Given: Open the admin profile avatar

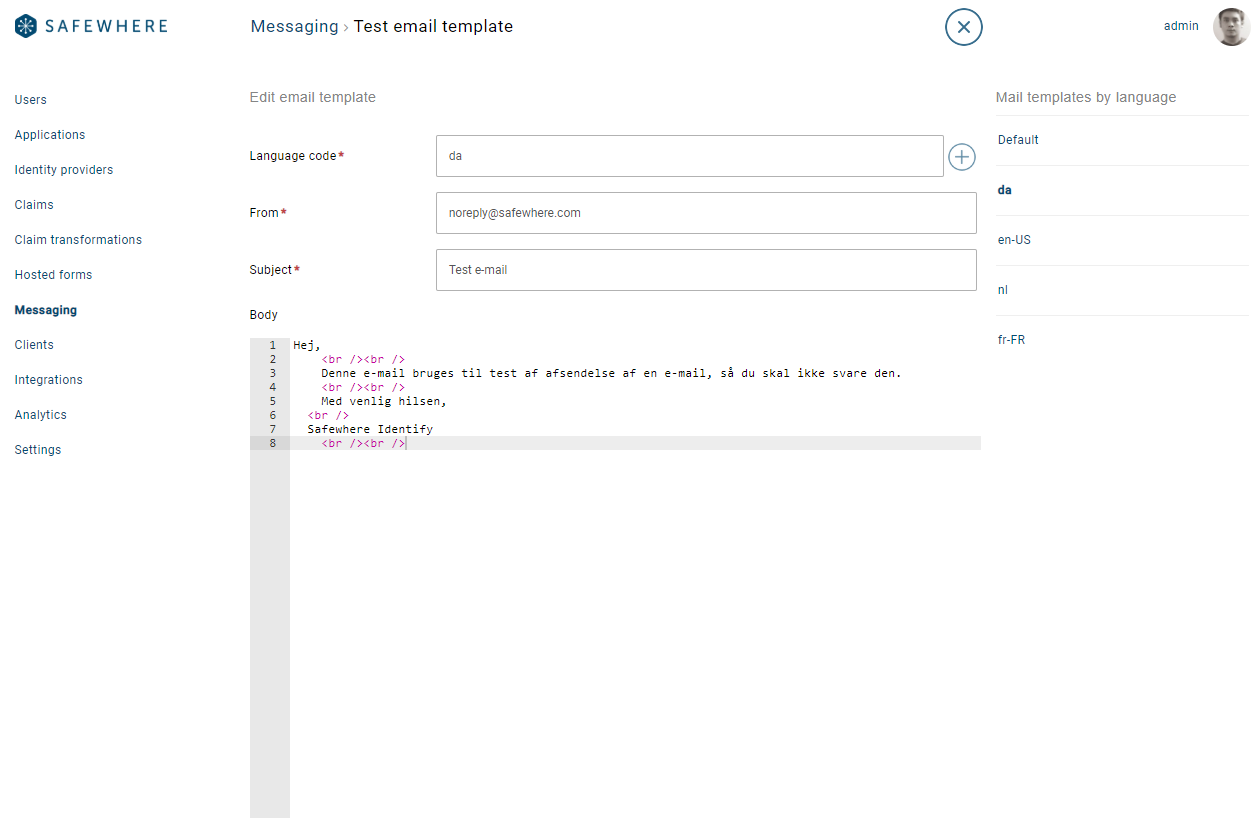Looking at the screenshot, I should (x=1230, y=26).
